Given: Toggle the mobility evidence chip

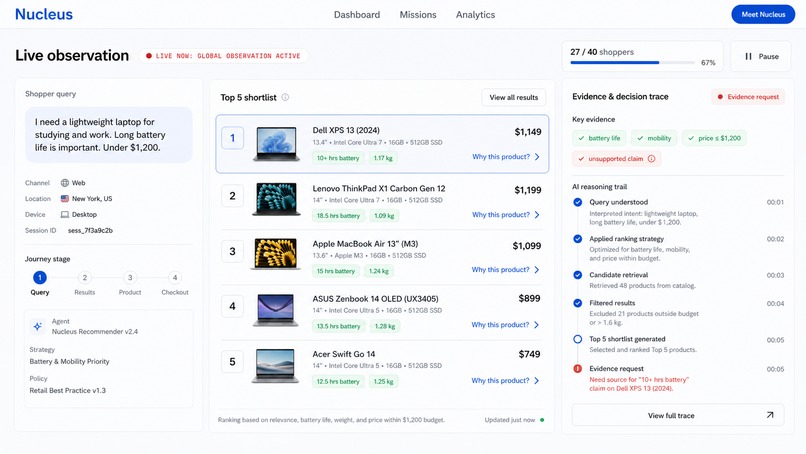Looking at the screenshot, I should click(x=654, y=138).
